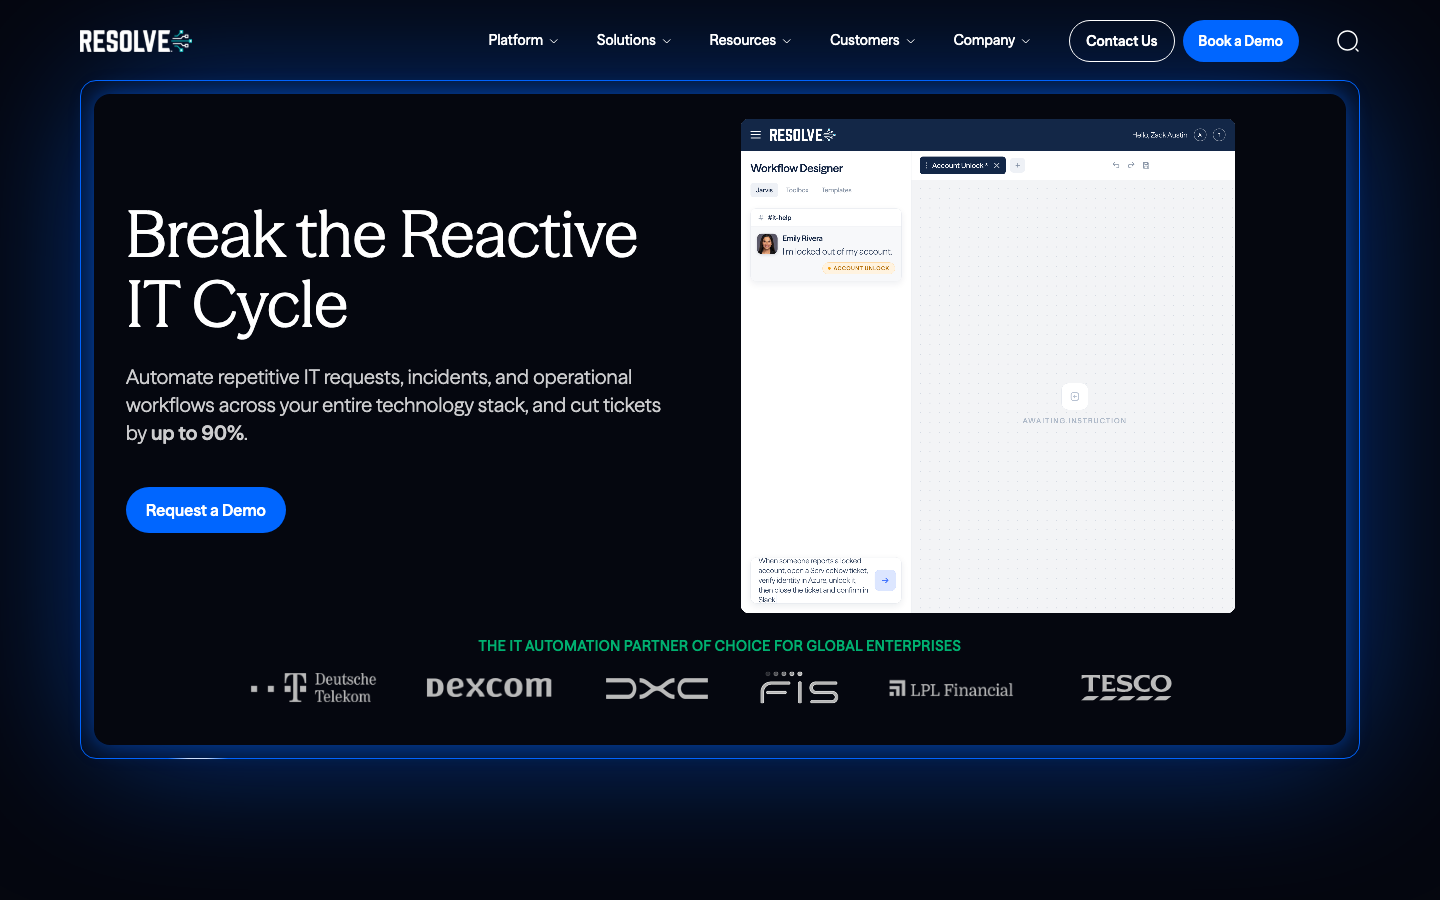Click the LPL Financial logo
The width and height of the screenshot is (1440, 900).
pos(951,689)
